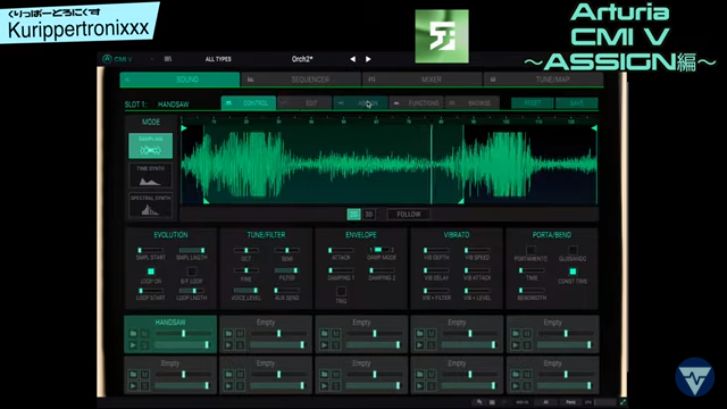Viewport: 727px width, 409px height.
Task: Toggle the Trig switch in Envelope
Action: [x=341, y=291]
